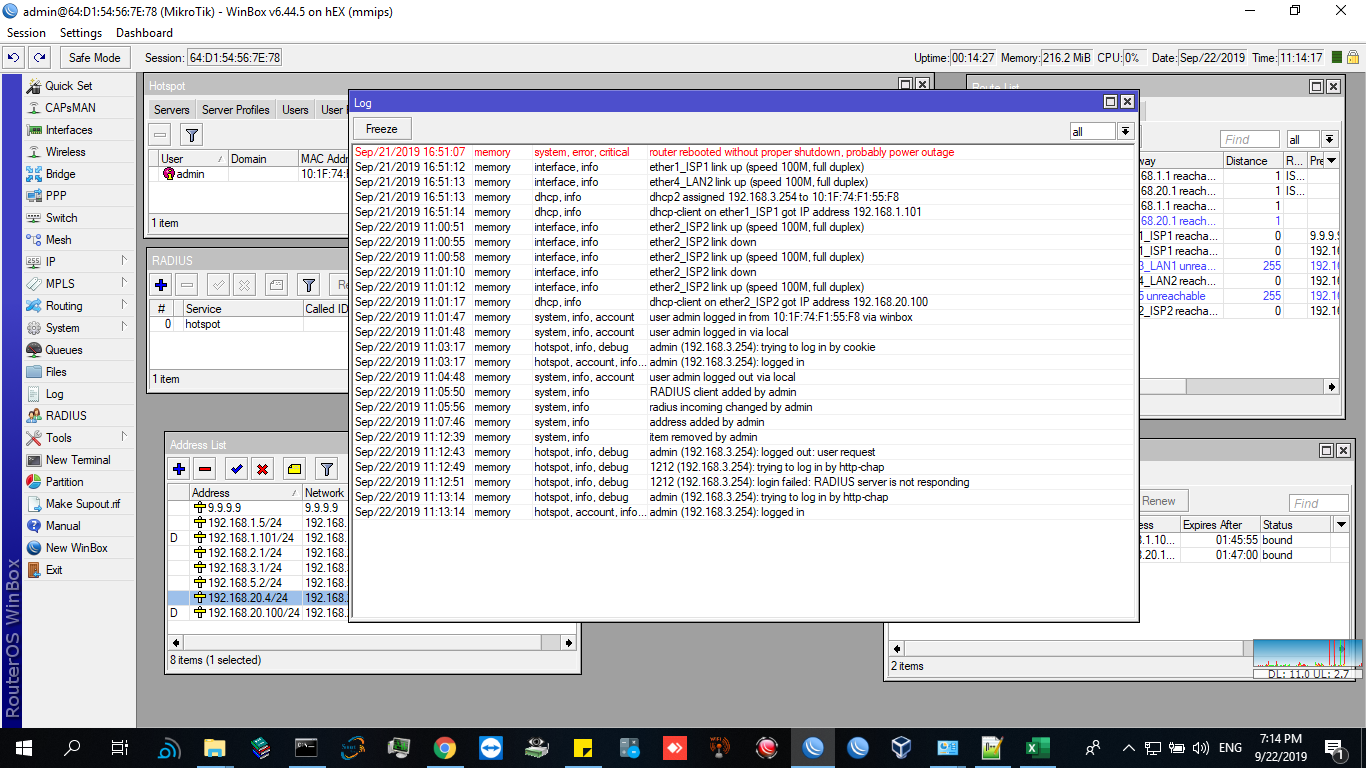The image size is (1366, 768).
Task: Switch to Server Profiles tab
Action: [x=236, y=110]
